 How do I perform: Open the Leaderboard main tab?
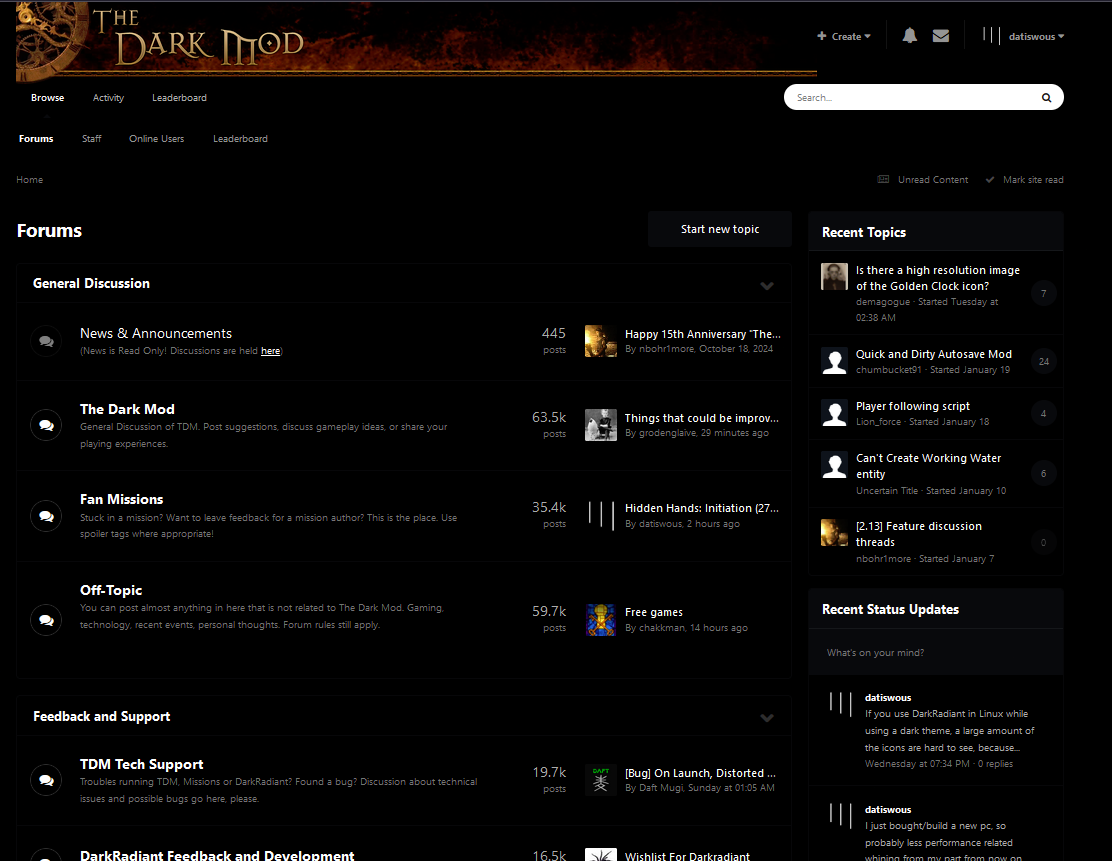tap(179, 98)
